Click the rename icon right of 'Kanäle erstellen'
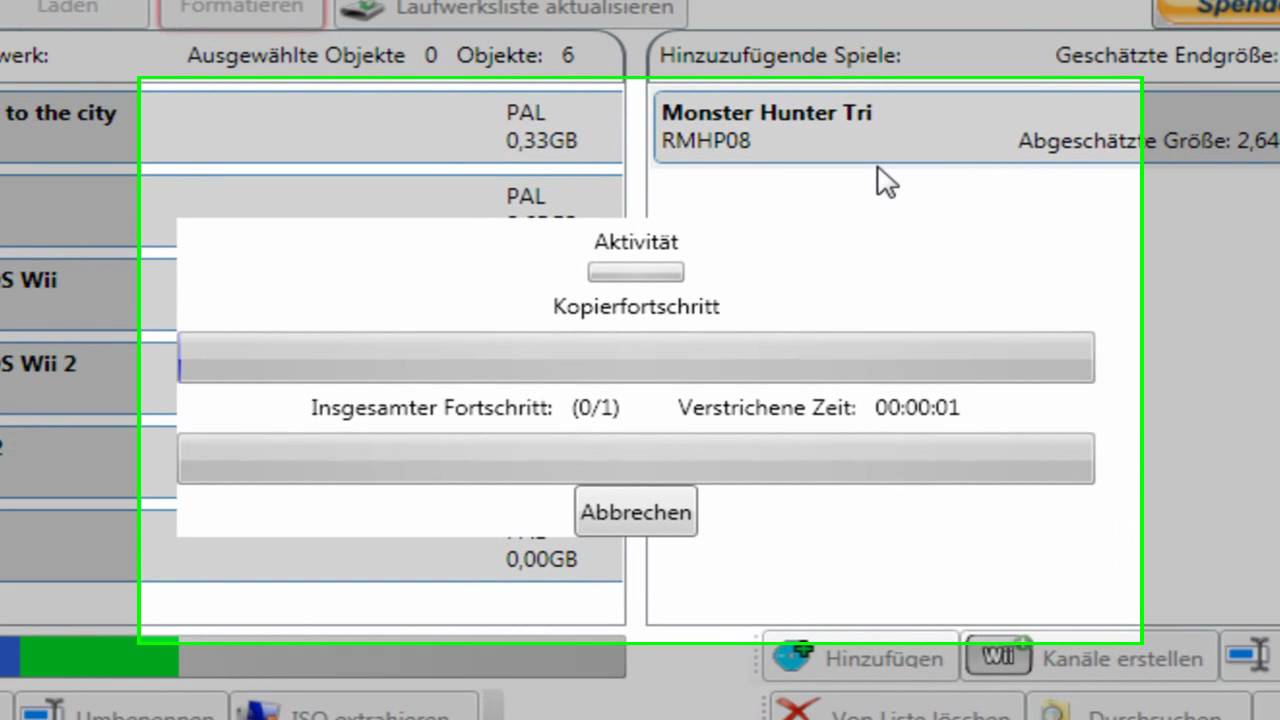The image size is (1280, 720). [1250, 656]
